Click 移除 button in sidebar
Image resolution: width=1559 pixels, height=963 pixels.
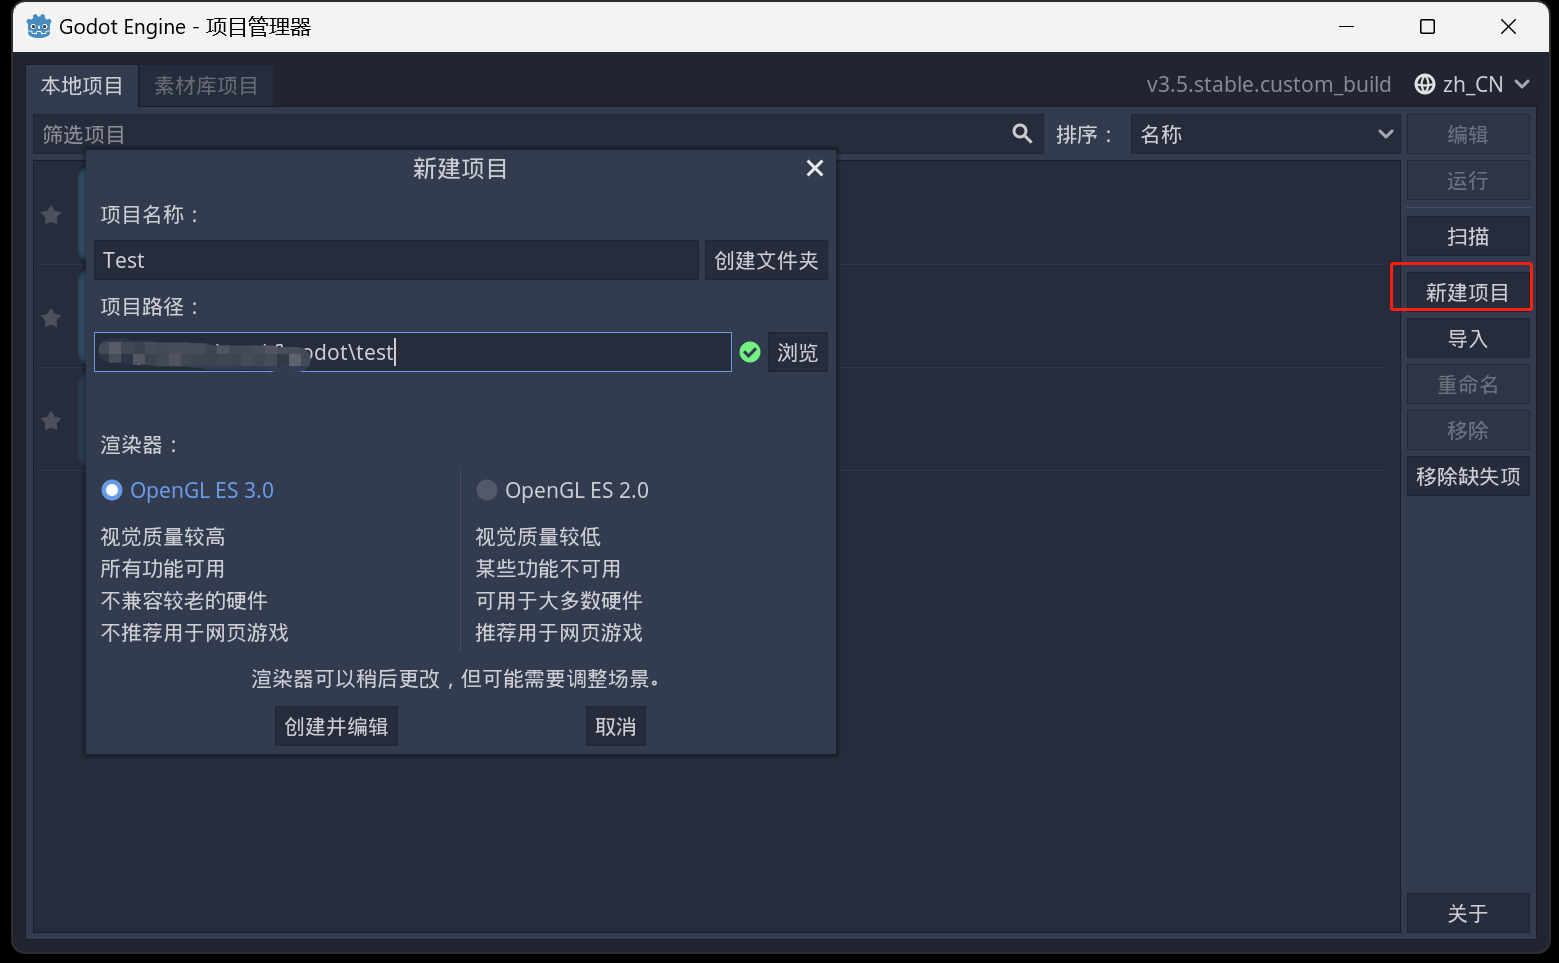click(1468, 430)
